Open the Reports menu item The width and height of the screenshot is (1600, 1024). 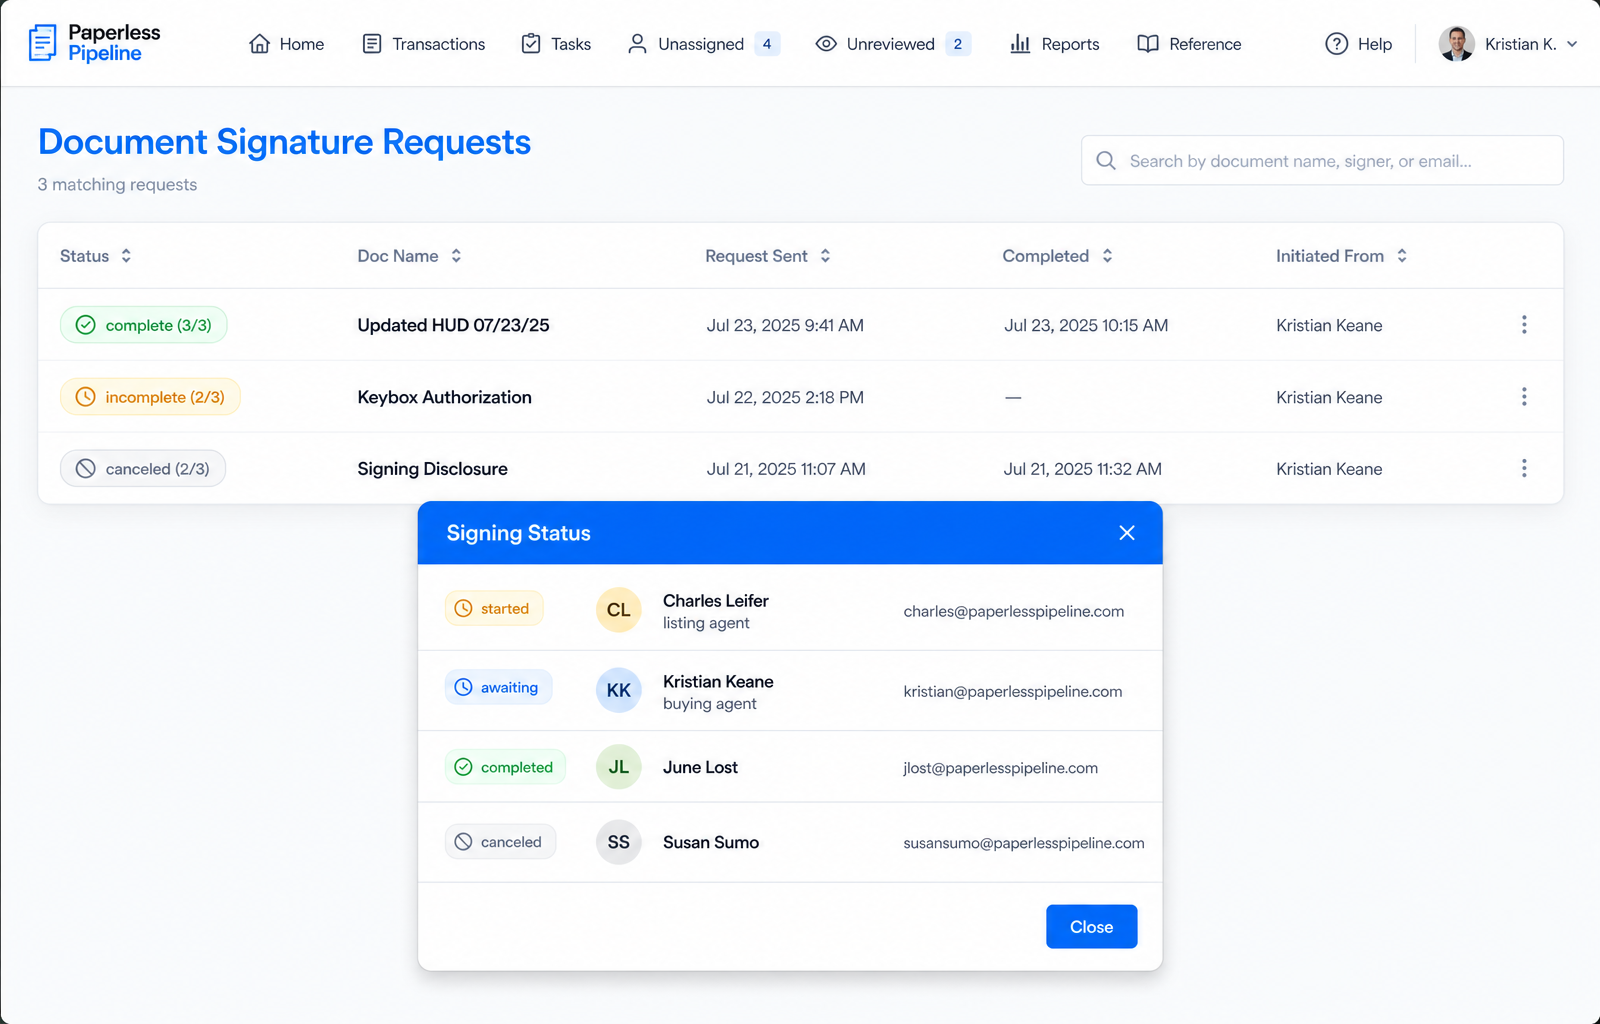pos(1055,44)
